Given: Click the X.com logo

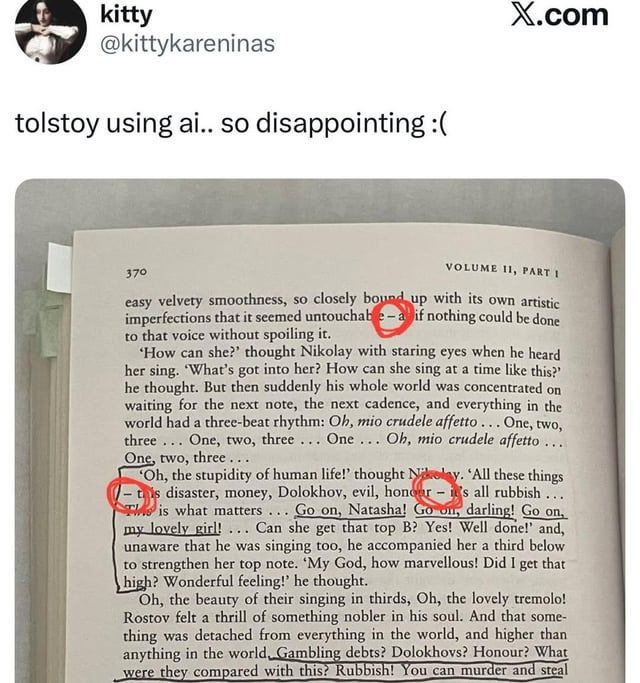Looking at the screenshot, I should coord(559,16).
